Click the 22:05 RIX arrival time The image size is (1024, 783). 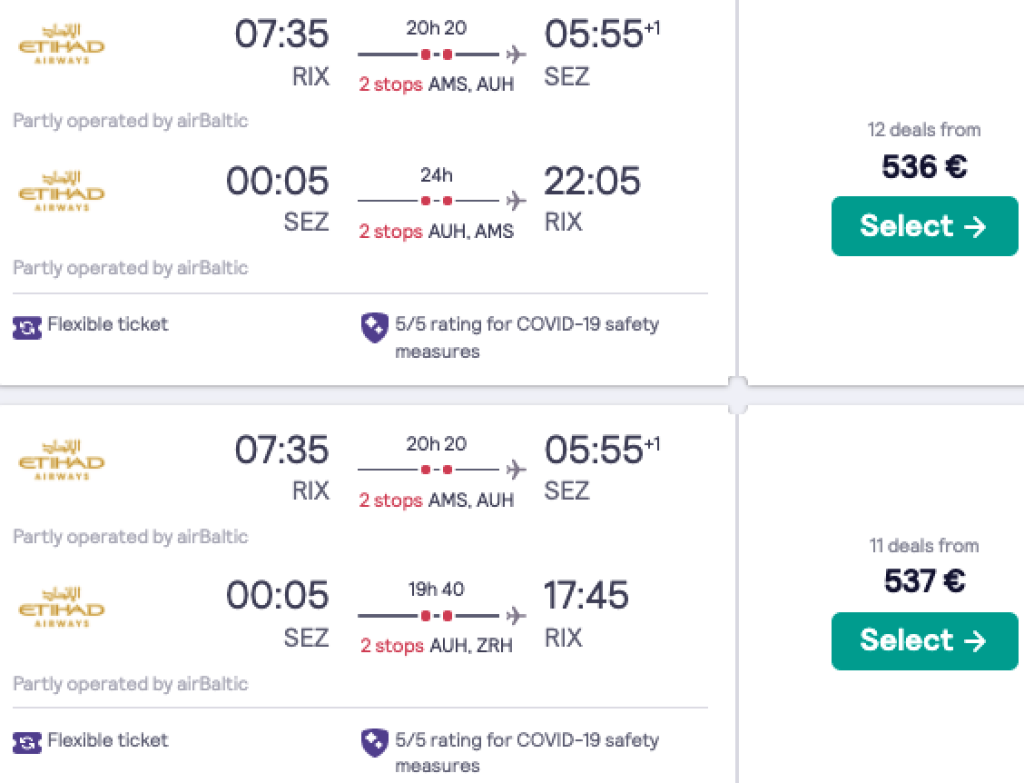tap(592, 182)
